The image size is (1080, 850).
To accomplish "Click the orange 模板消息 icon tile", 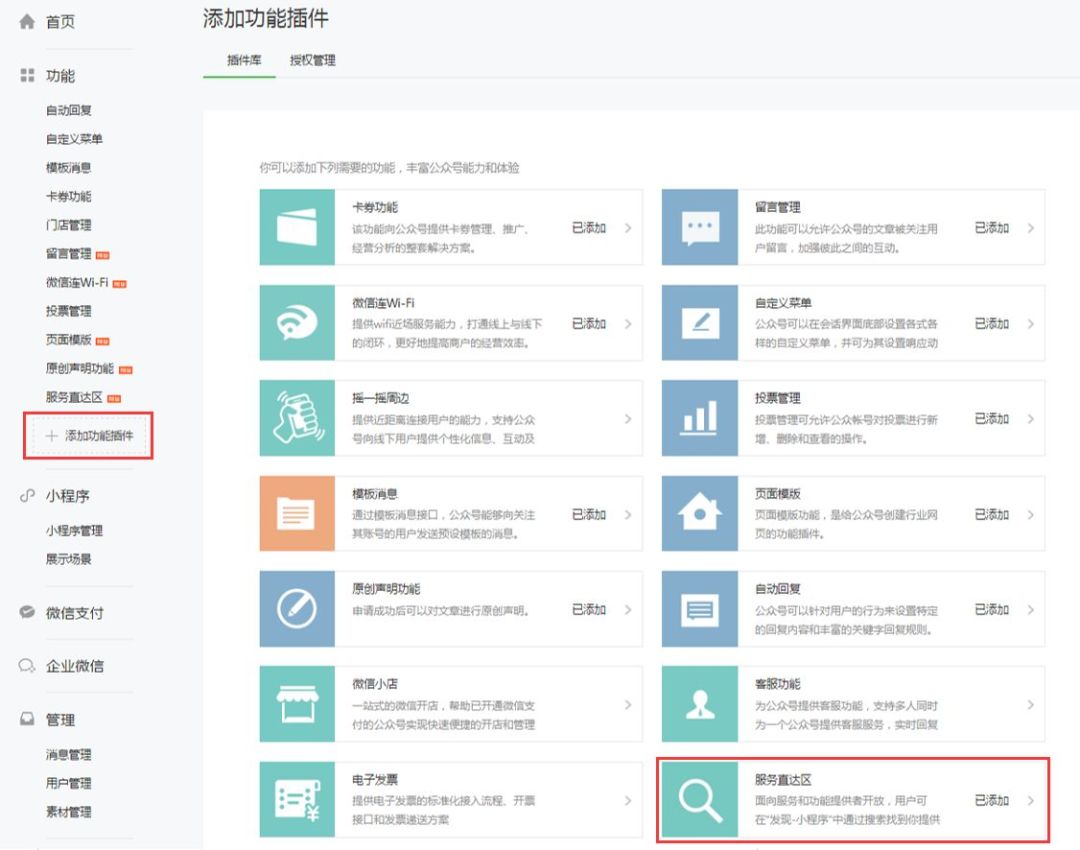I will 297,514.
